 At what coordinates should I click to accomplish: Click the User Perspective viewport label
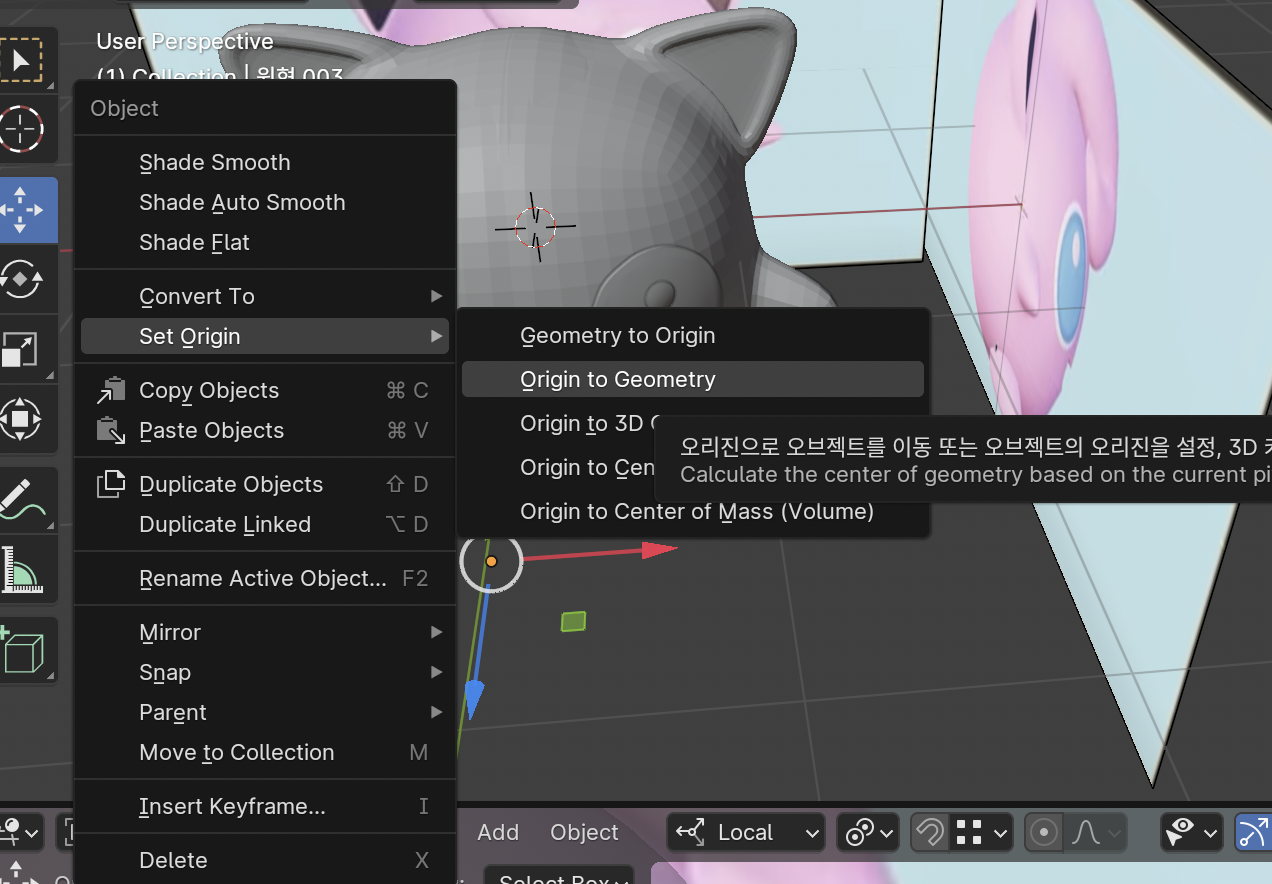click(185, 41)
